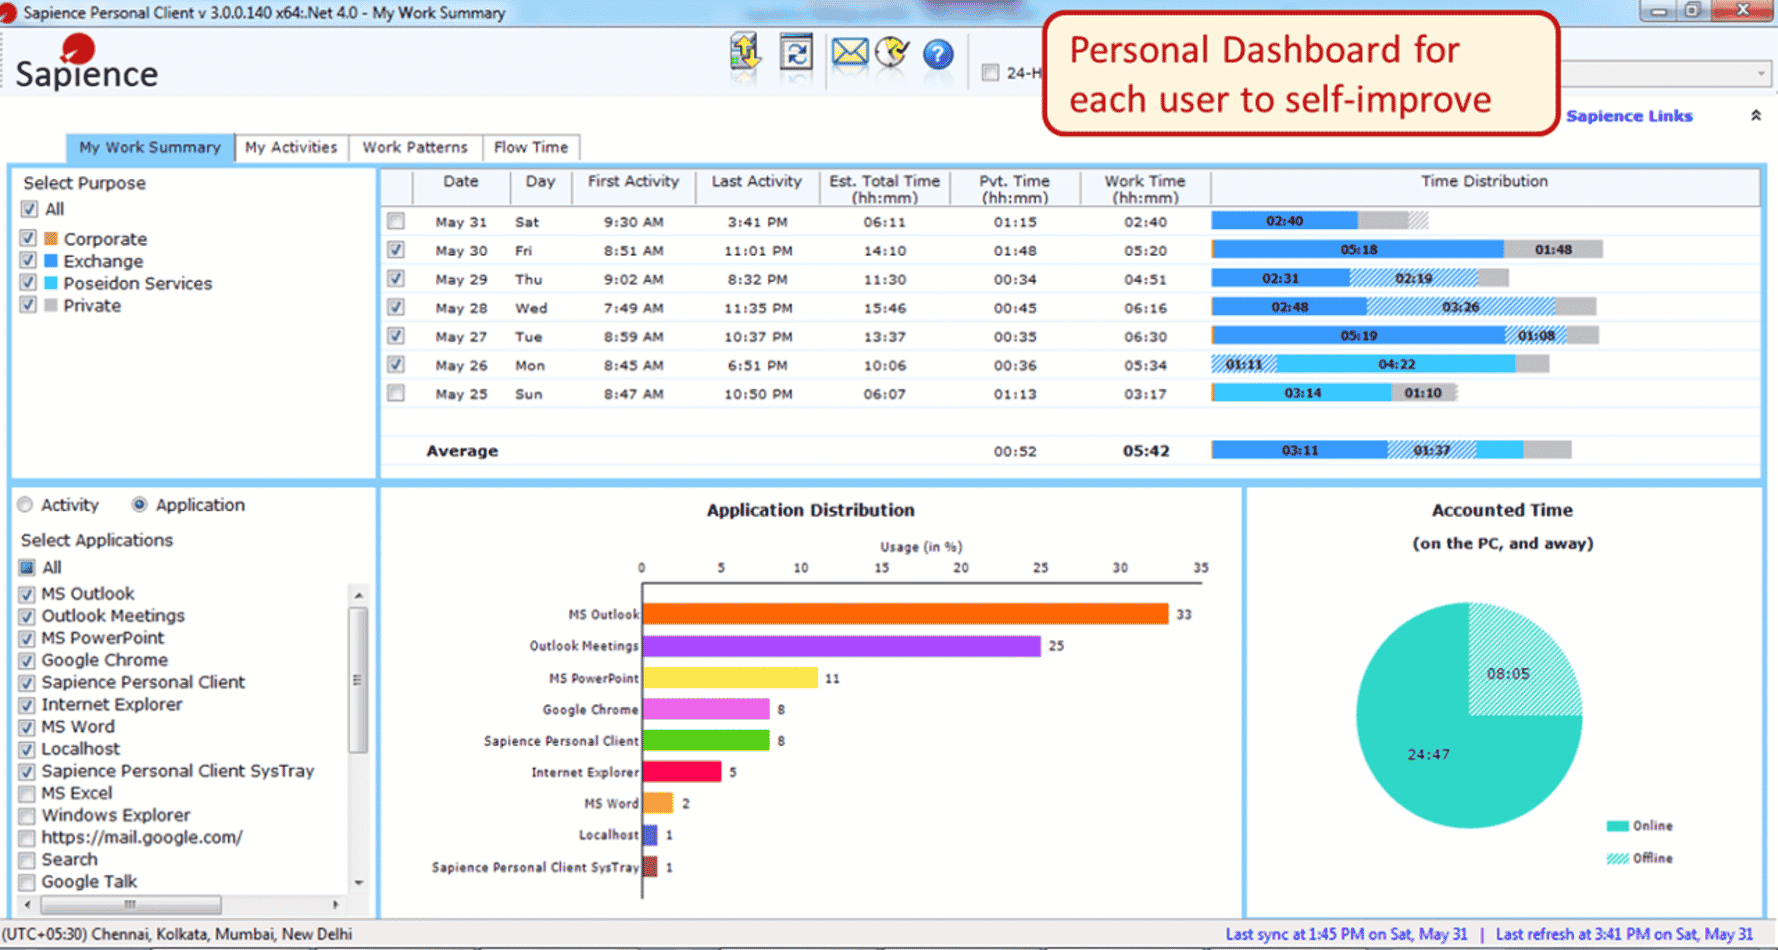Enable the MS Excel application checkbox
Image resolution: width=1778 pixels, height=950 pixels.
coord(27,794)
